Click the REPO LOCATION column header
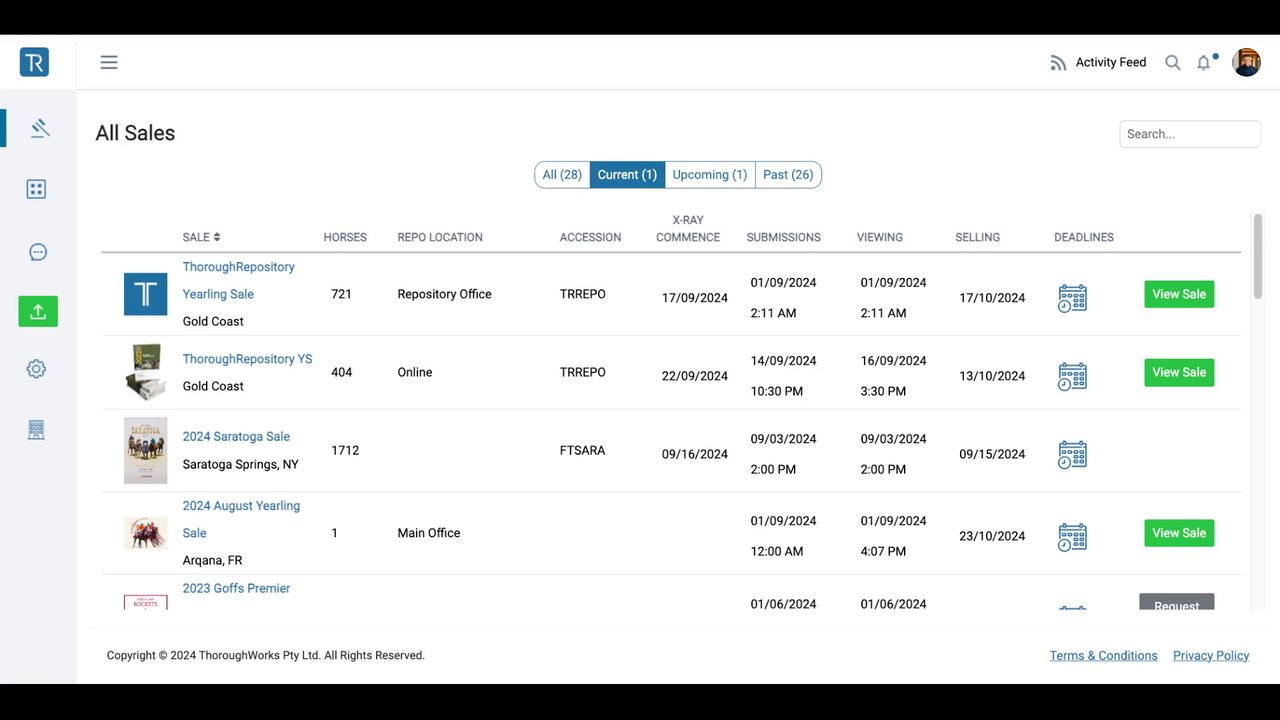The image size is (1280, 720). tap(440, 237)
